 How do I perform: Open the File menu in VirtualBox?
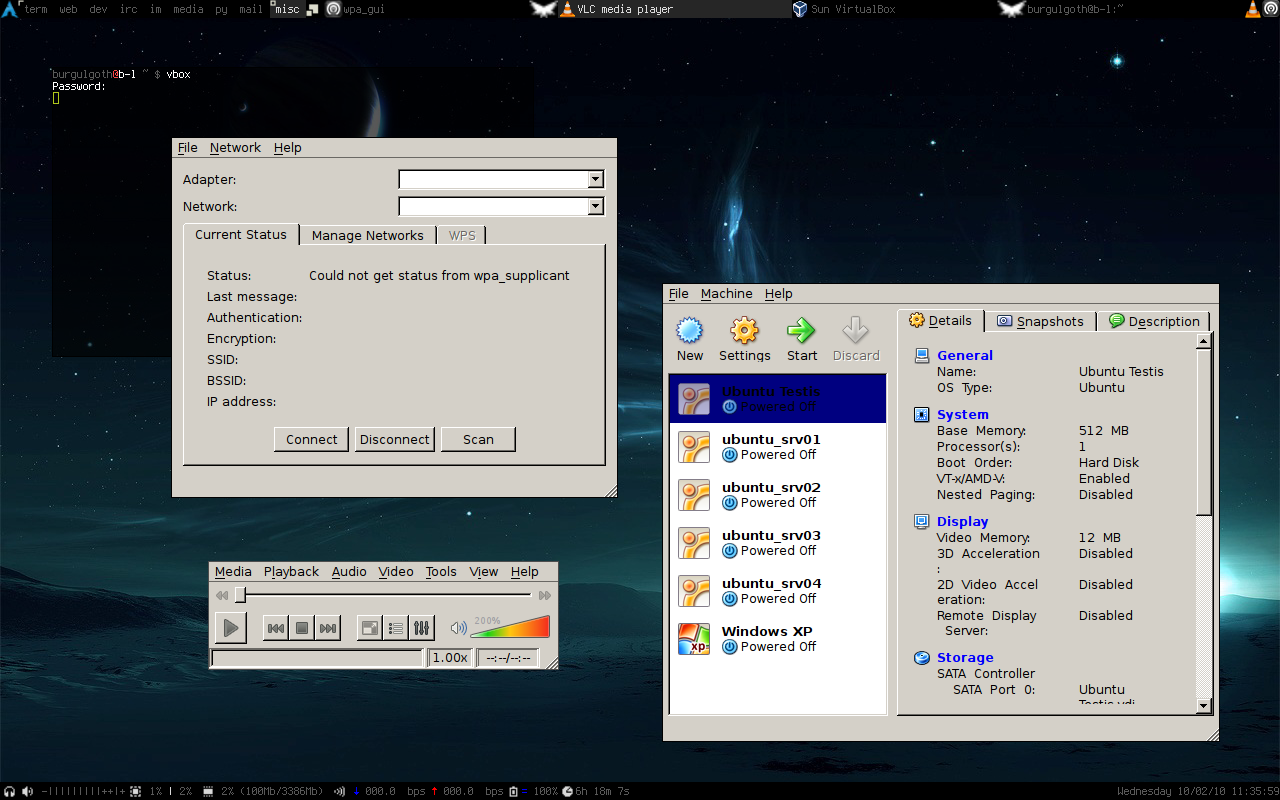click(679, 293)
